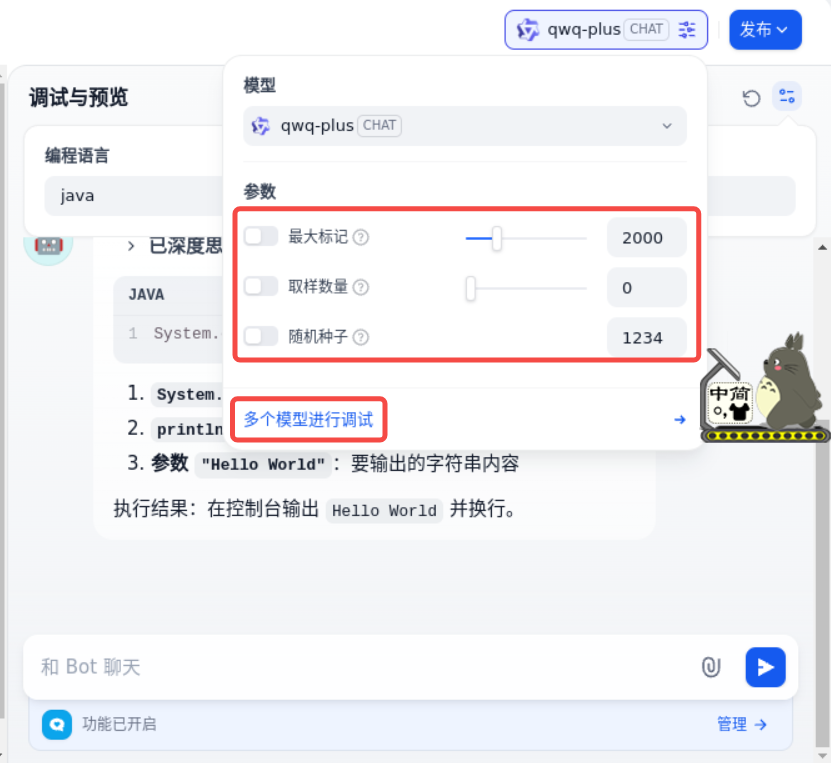Click the 最大标记 value field showing 2000

[x=647, y=237]
